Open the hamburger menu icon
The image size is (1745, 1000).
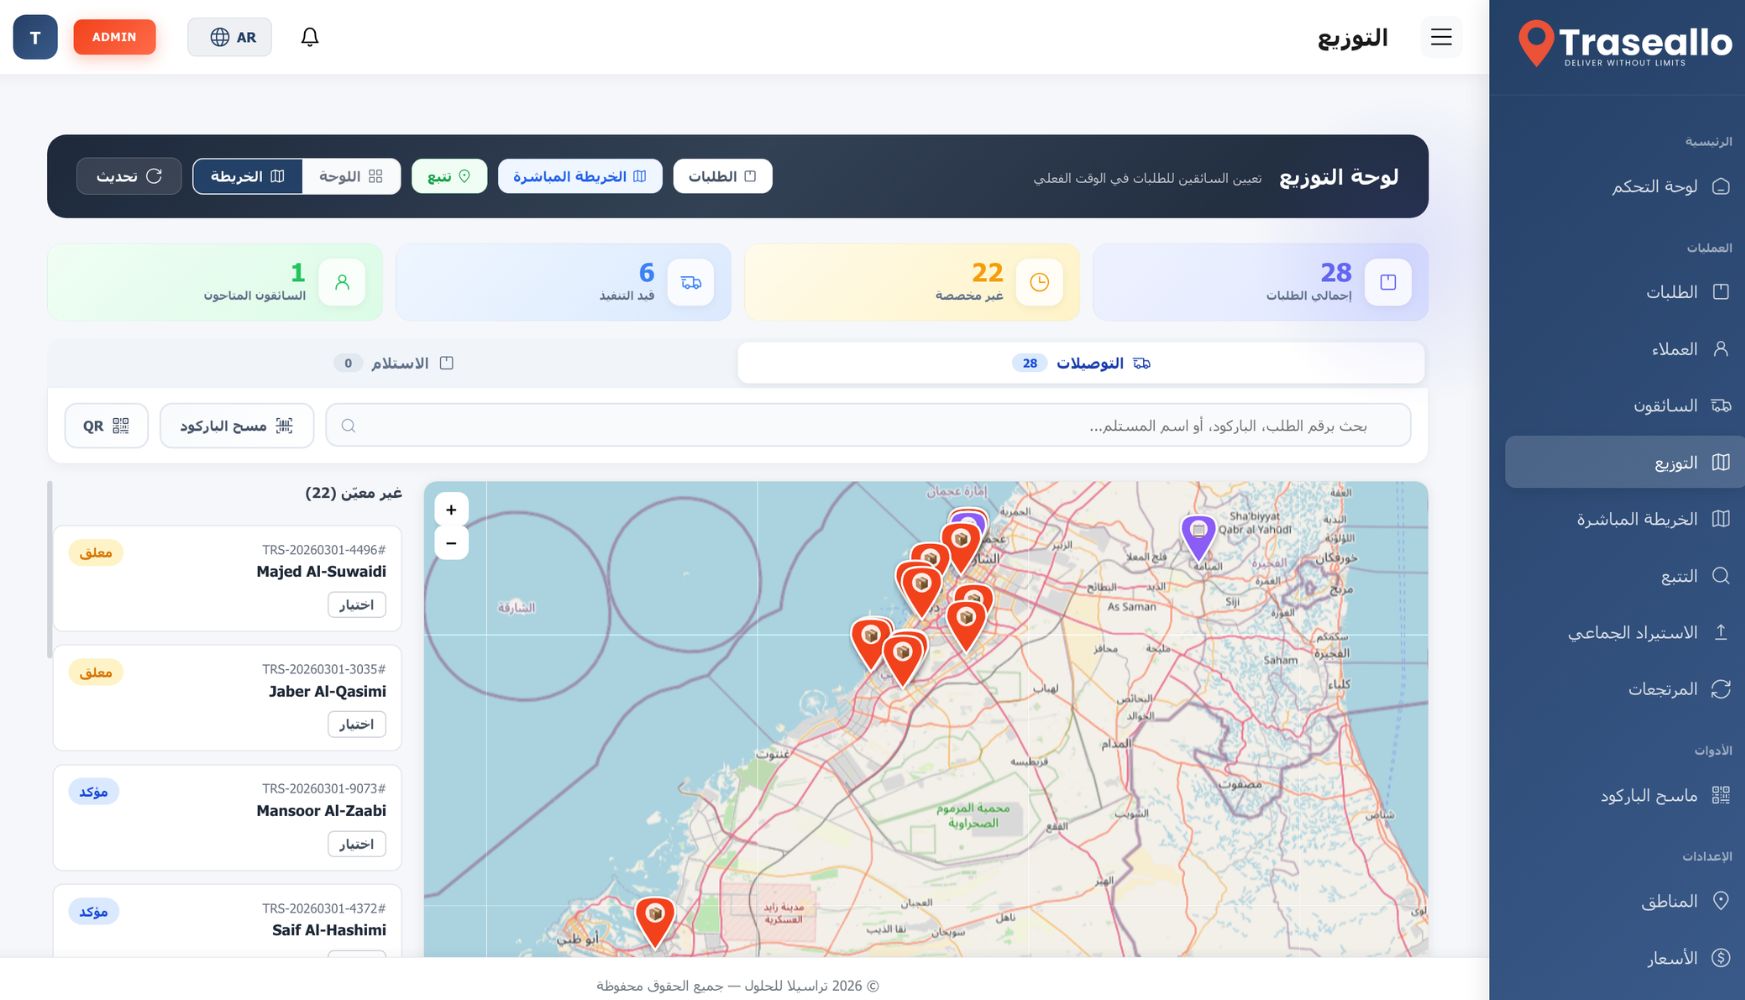click(x=1440, y=37)
